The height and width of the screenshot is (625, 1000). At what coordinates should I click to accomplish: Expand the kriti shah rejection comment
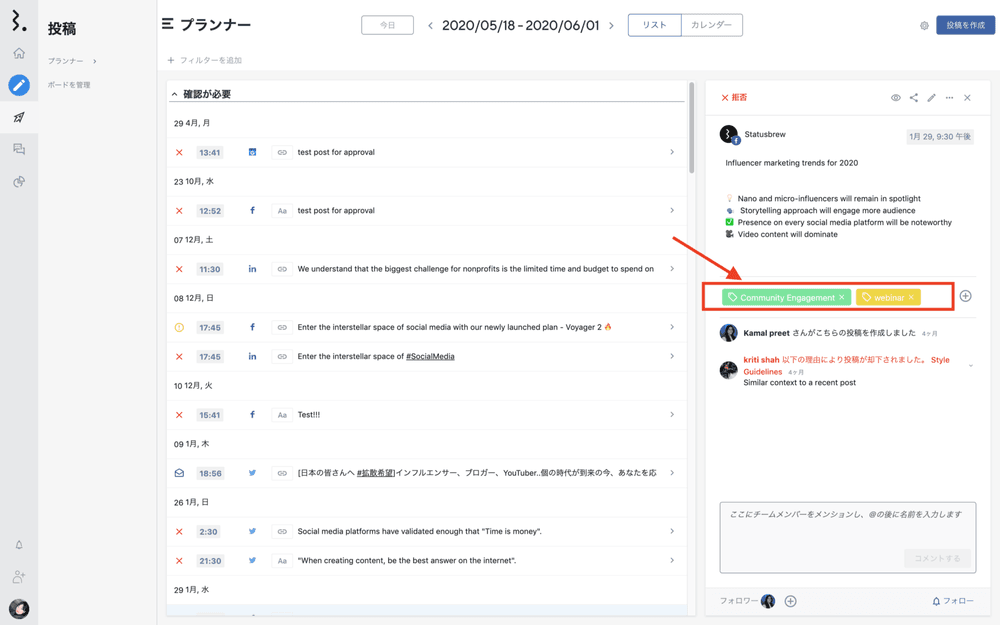(x=970, y=366)
